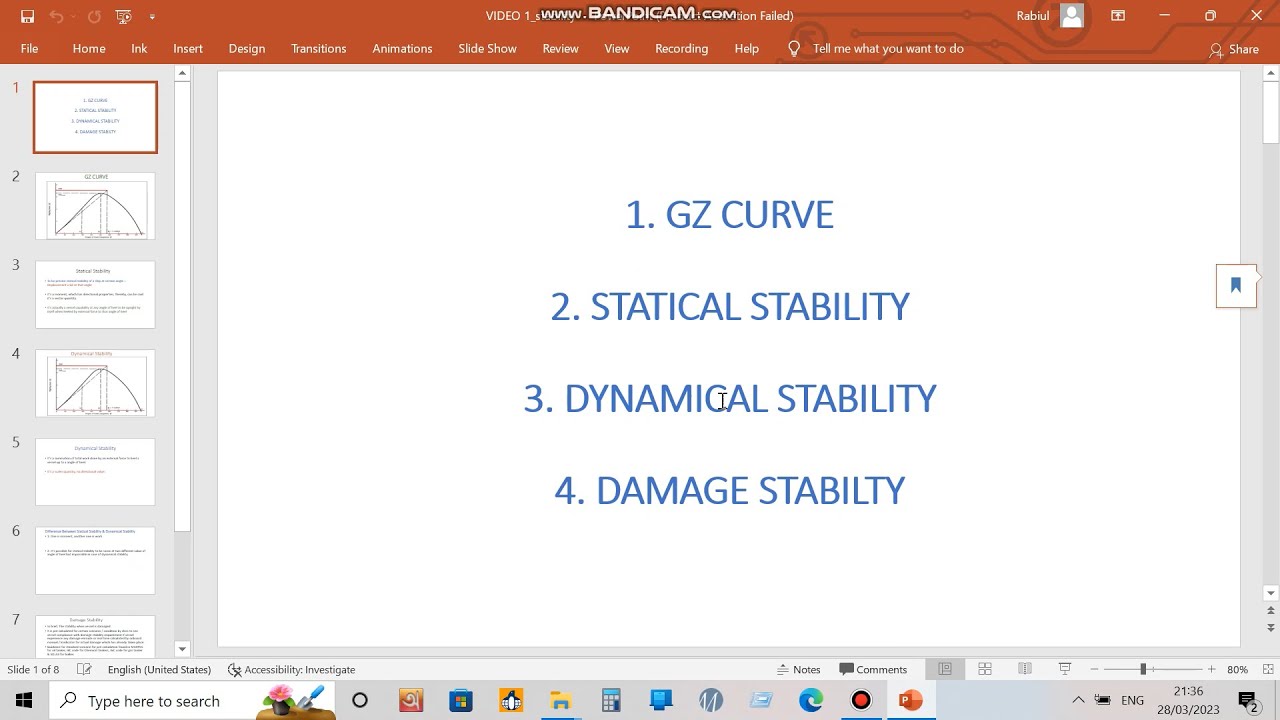Click zoom in plus button
This screenshot has width=1280, height=720.
[x=1211, y=669]
